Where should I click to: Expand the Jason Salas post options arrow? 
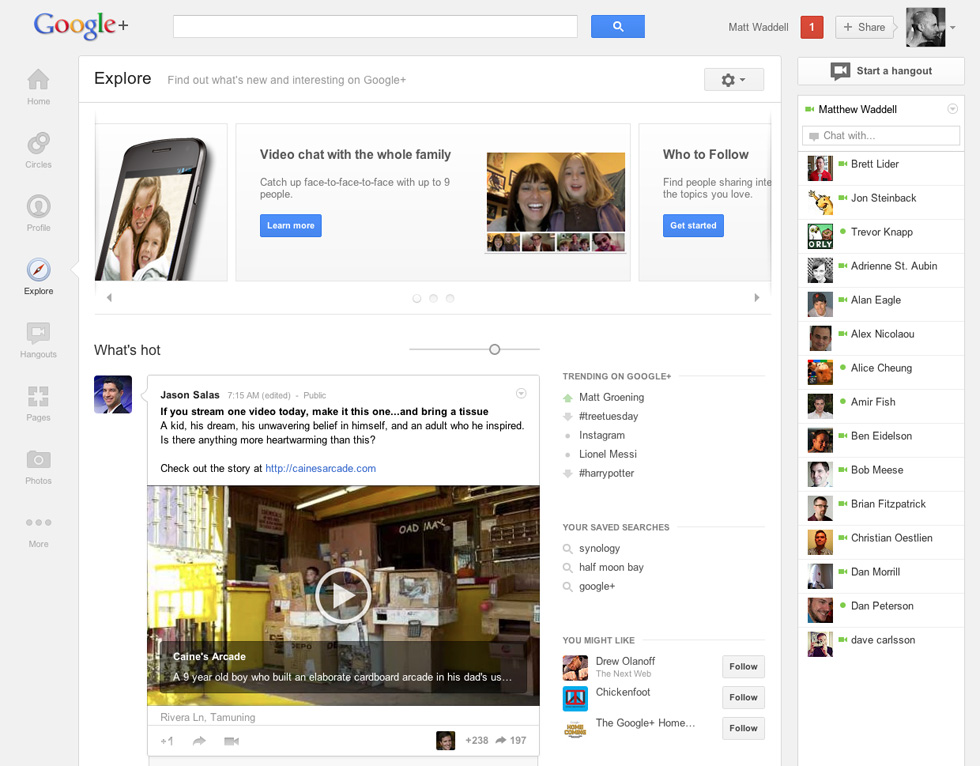[x=521, y=394]
